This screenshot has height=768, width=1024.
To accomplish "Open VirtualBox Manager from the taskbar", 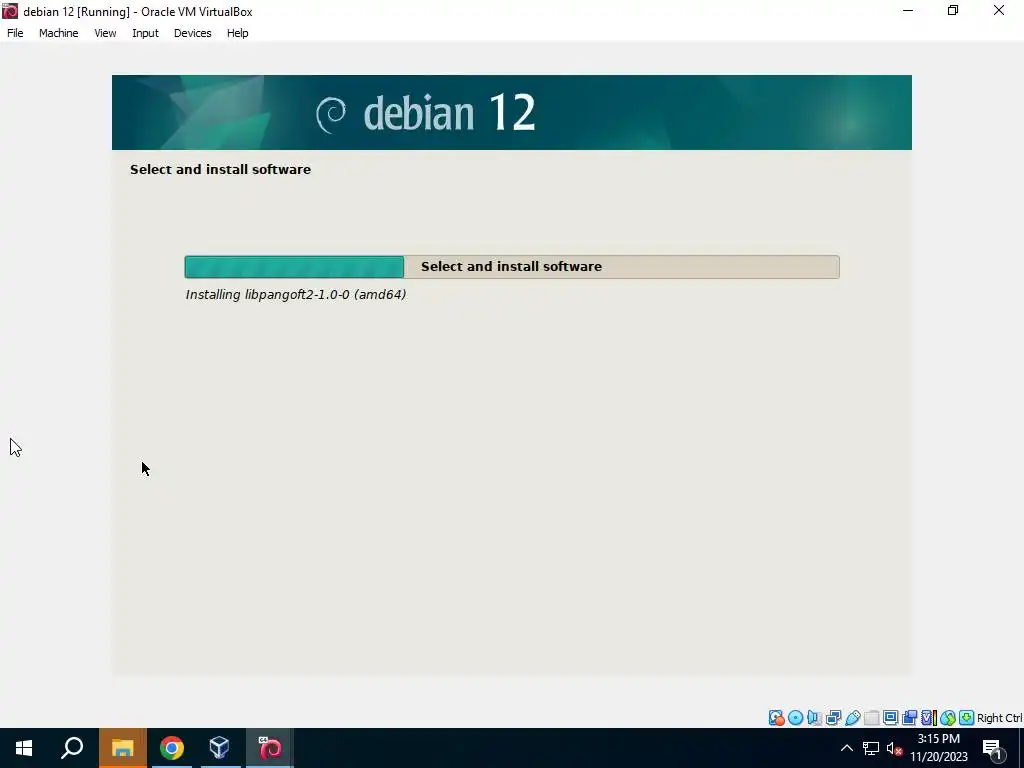I will (219, 748).
